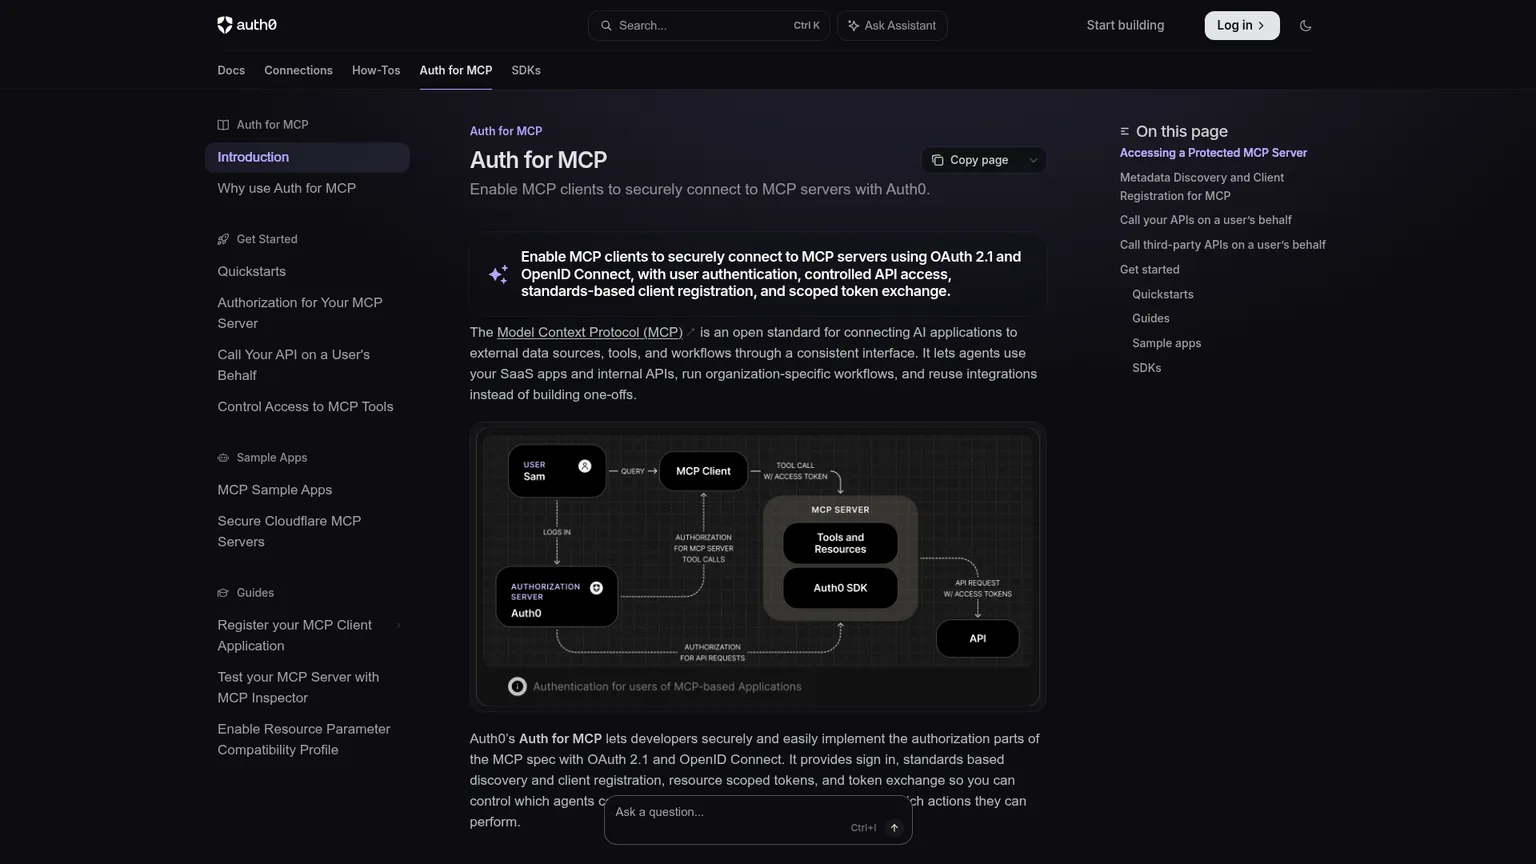Jump to Accessing a Protected MCP Server
The height and width of the screenshot is (864, 1536).
[x=1213, y=153]
